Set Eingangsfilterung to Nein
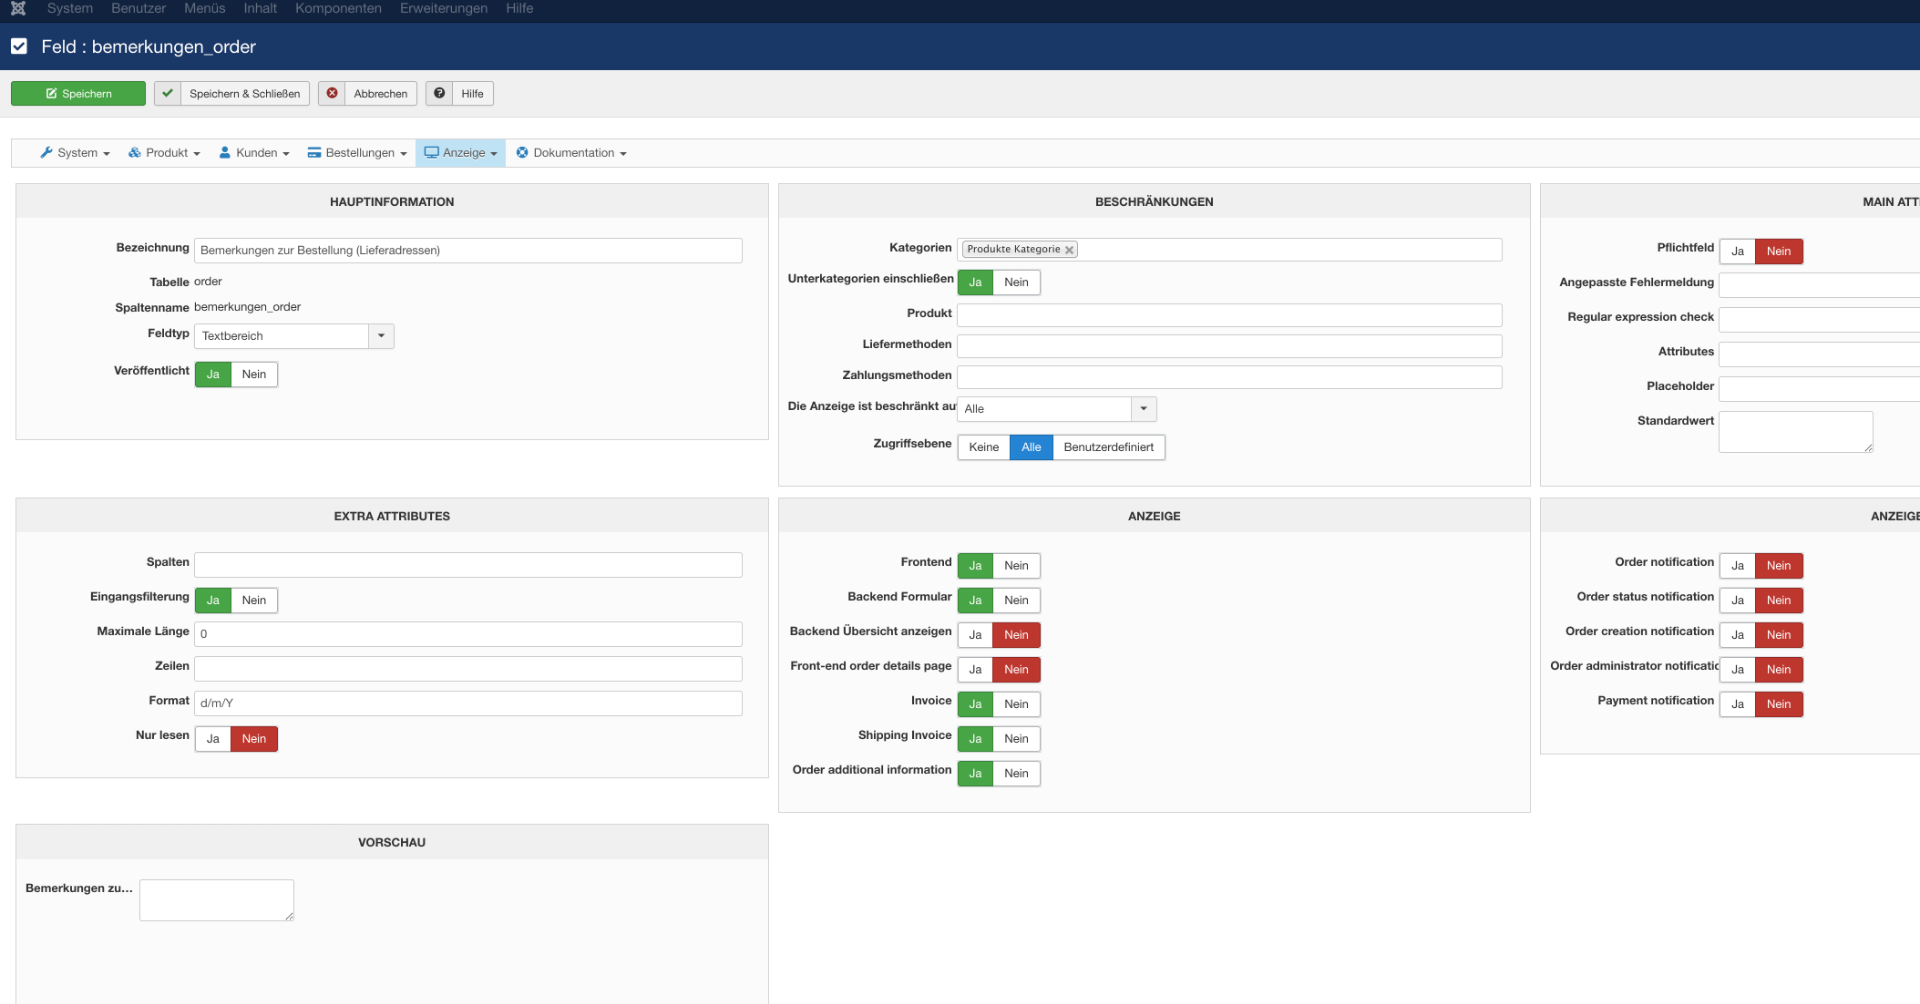Image resolution: width=1920 pixels, height=1004 pixels. coord(254,601)
